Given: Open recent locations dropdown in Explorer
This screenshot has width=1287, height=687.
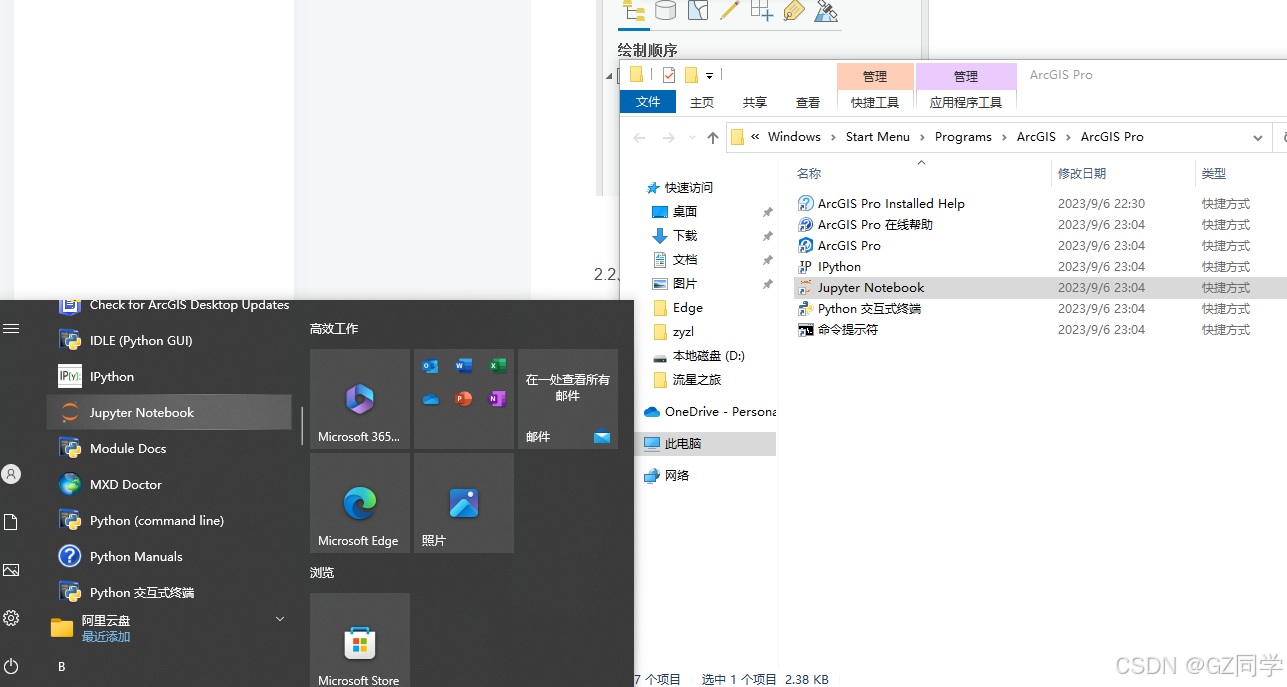Looking at the screenshot, I should click(x=691, y=138).
